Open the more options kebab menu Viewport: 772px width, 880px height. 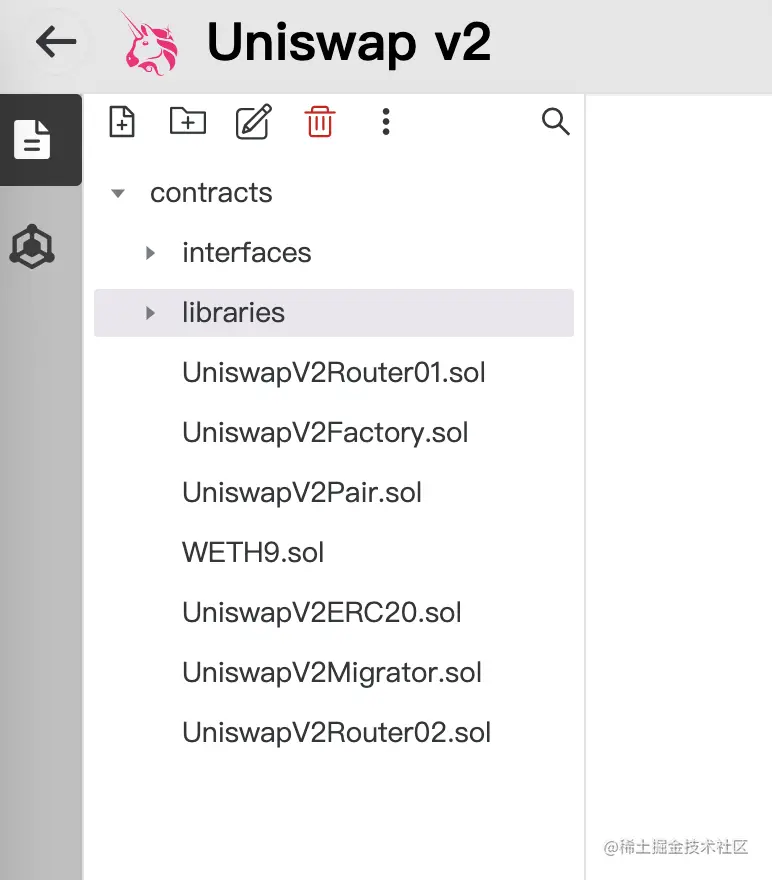pyautogui.click(x=386, y=122)
